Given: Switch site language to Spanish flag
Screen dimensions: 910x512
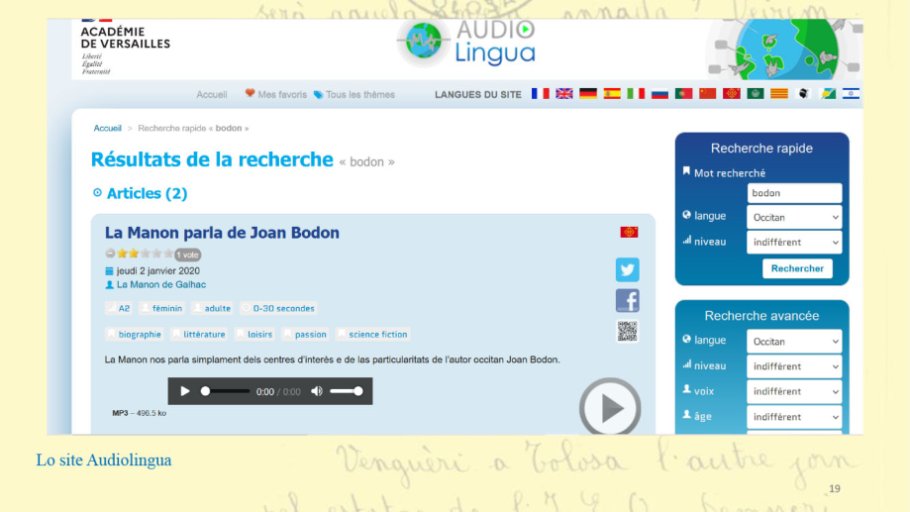Looking at the screenshot, I should point(612,93).
